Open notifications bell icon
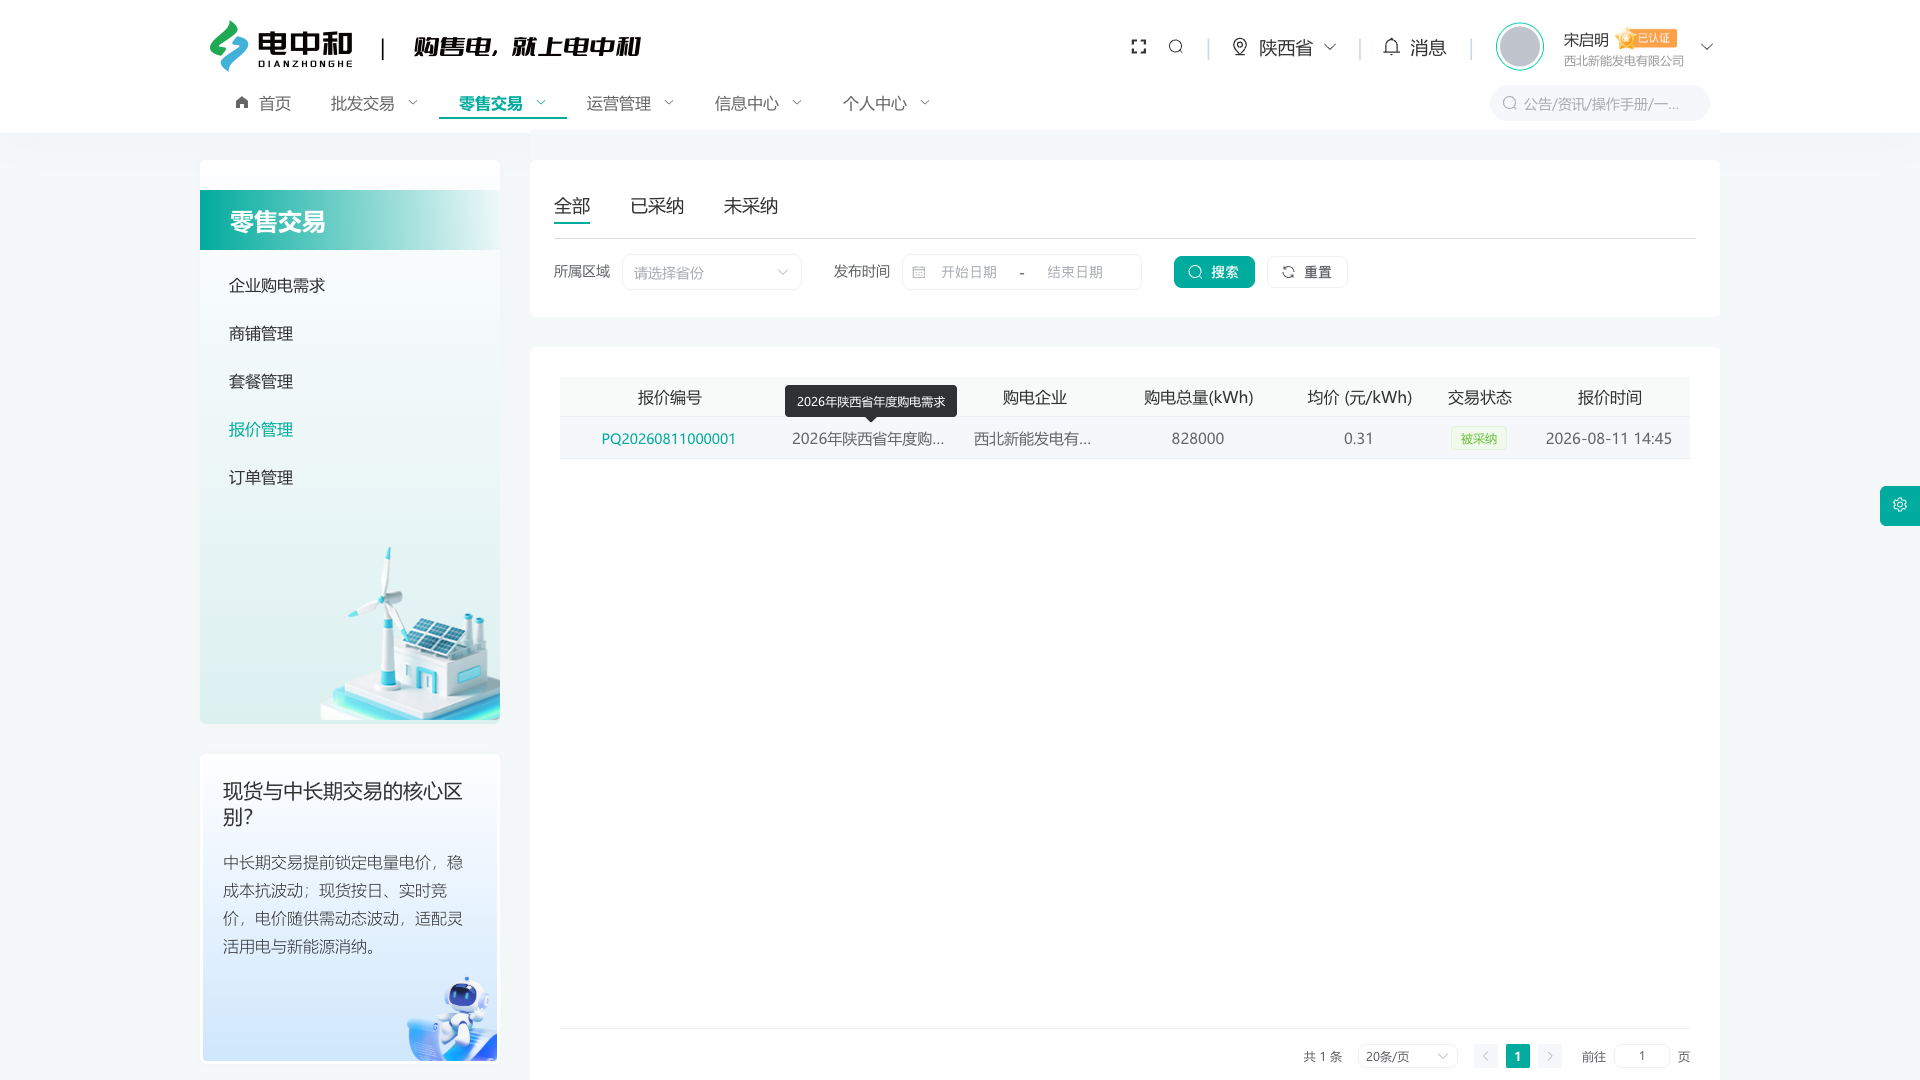 coord(1391,47)
